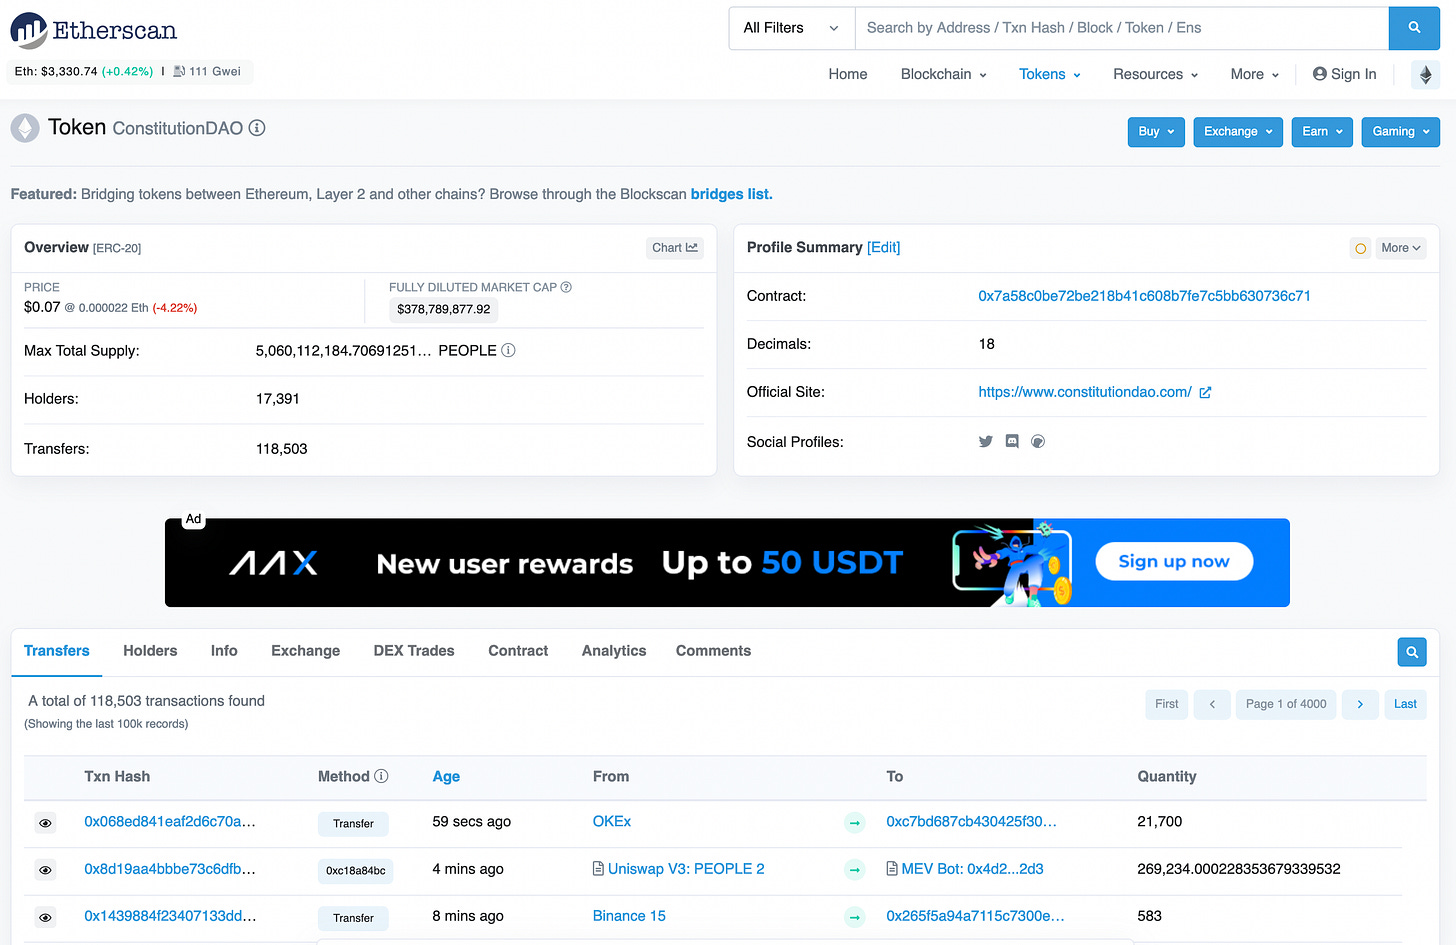Open the constitutiondao.com official site link

click(x=1085, y=392)
